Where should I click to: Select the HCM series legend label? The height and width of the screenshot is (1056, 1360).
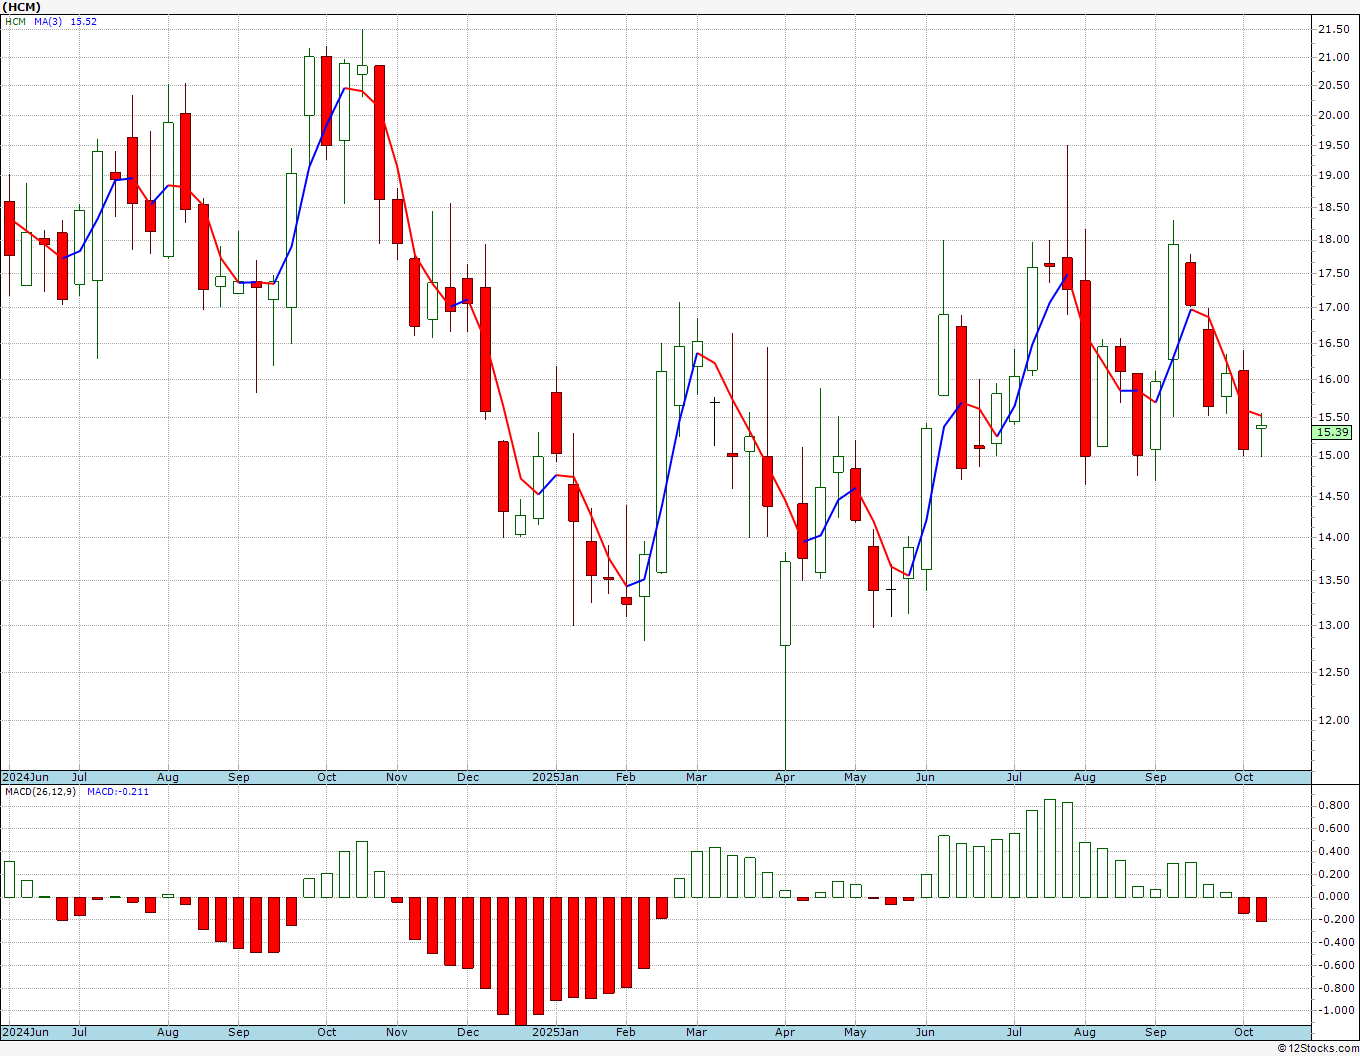(x=15, y=22)
